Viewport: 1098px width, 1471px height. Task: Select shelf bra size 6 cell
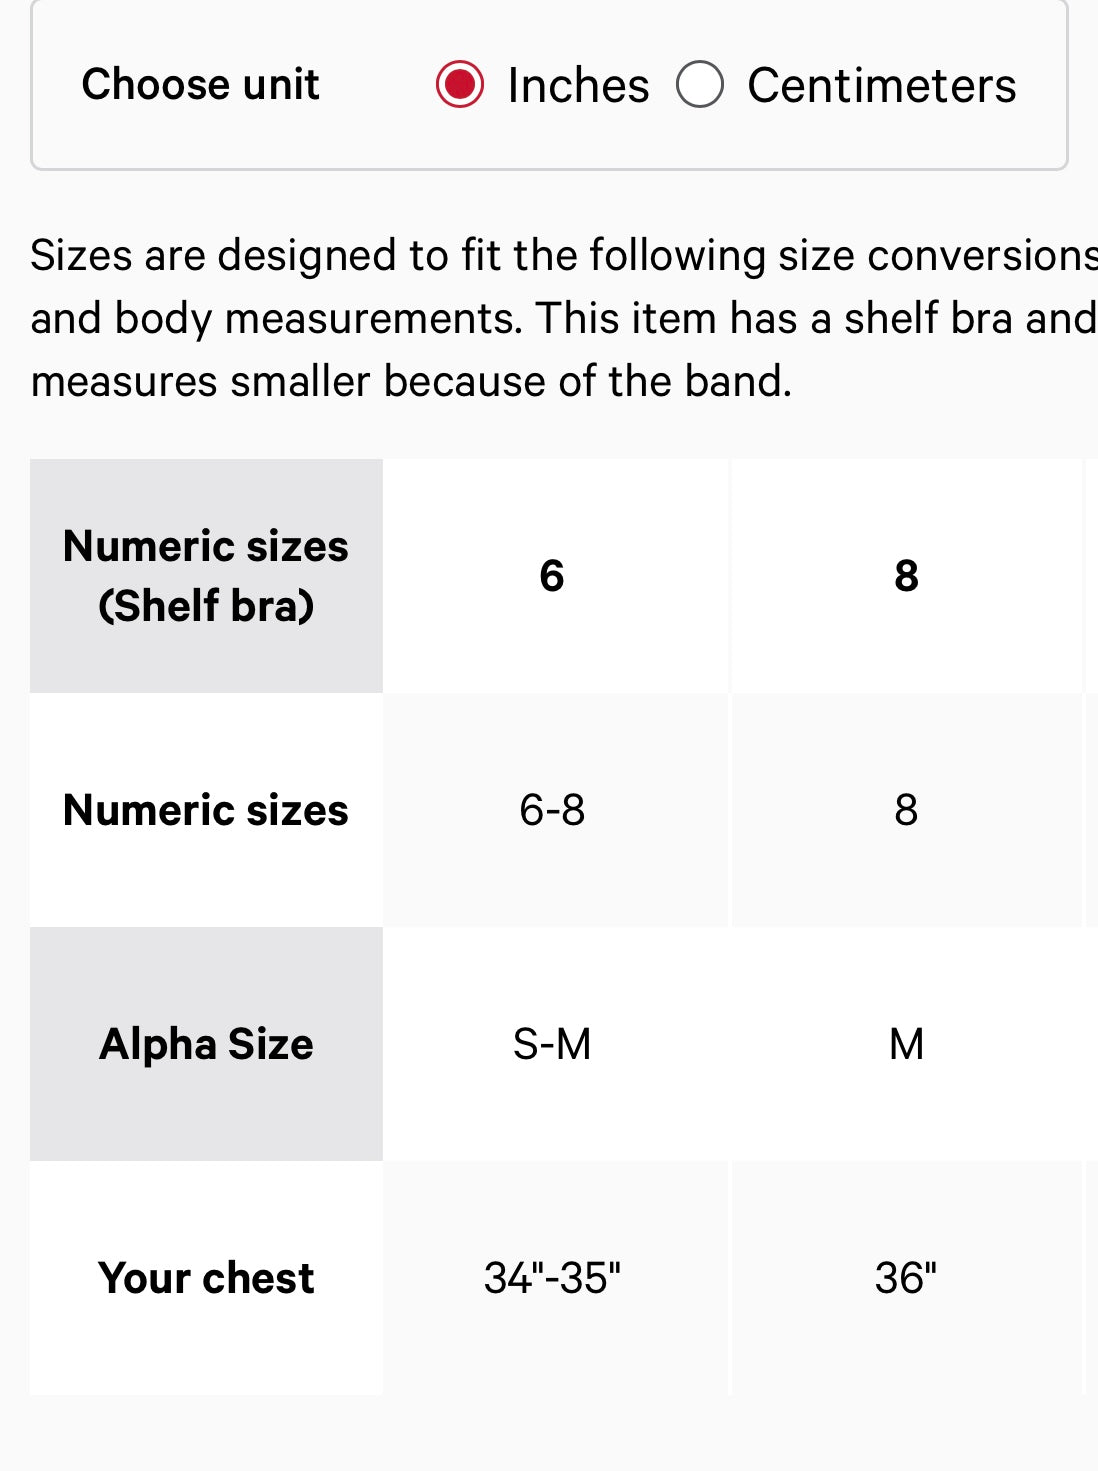(552, 576)
